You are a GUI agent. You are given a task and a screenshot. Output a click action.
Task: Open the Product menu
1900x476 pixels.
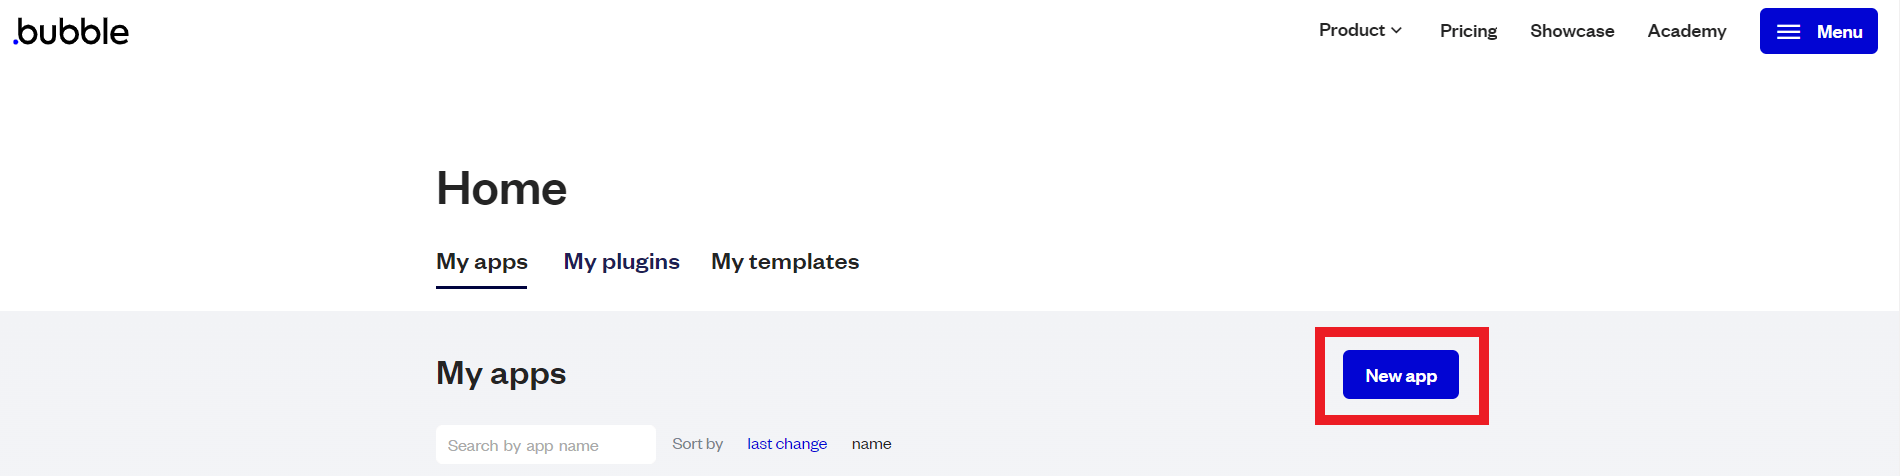tap(1352, 30)
